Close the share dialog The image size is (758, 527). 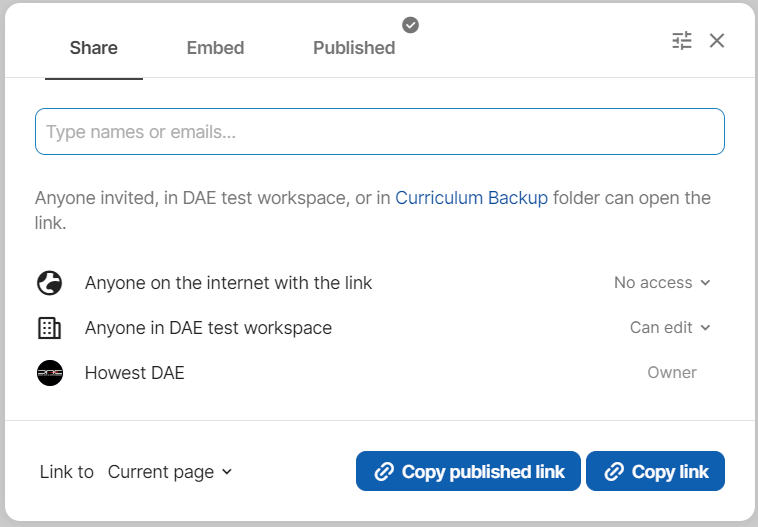tap(717, 41)
